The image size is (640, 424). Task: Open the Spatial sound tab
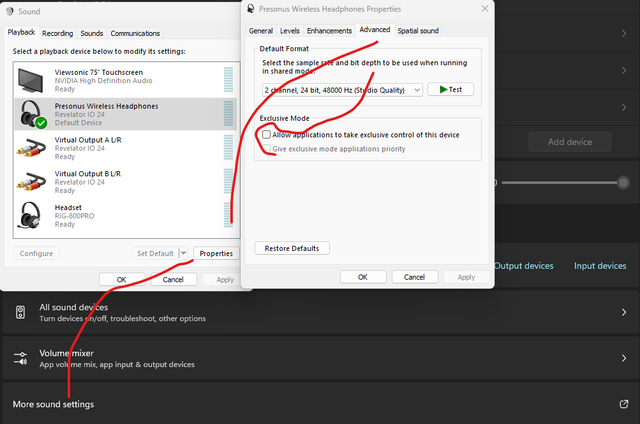(418, 31)
